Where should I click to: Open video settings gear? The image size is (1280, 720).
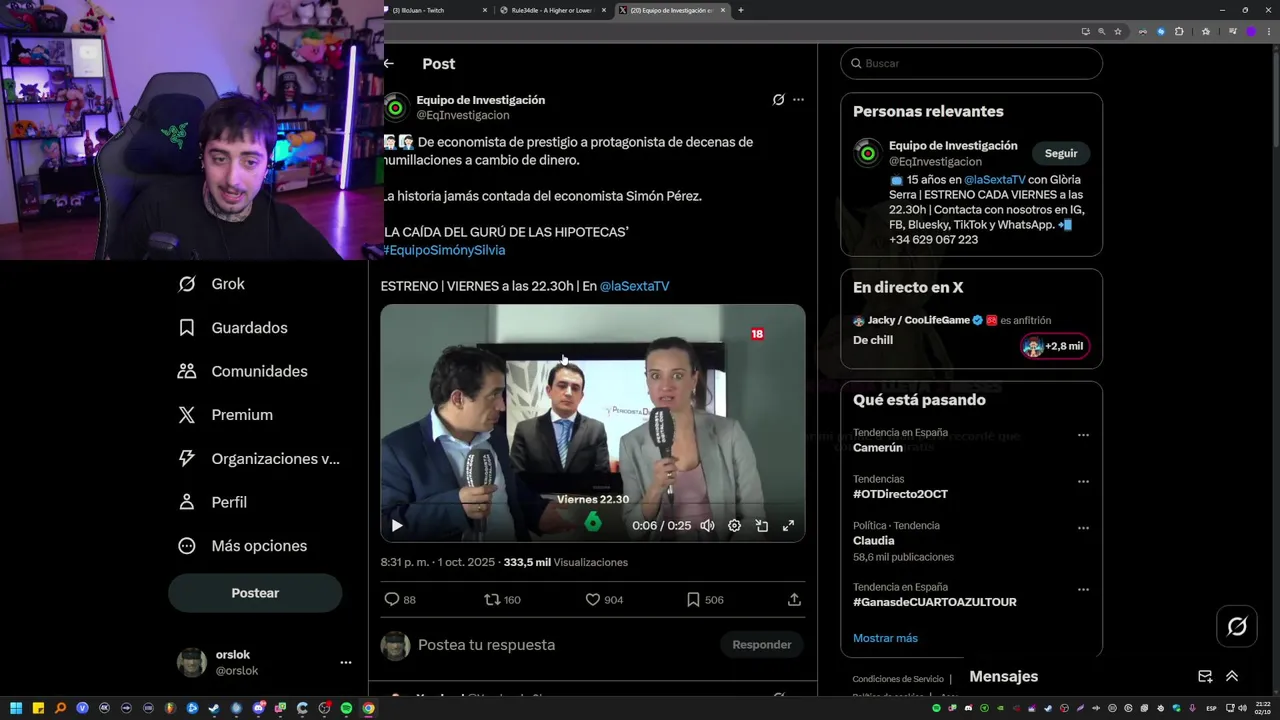(x=734, y=526)
